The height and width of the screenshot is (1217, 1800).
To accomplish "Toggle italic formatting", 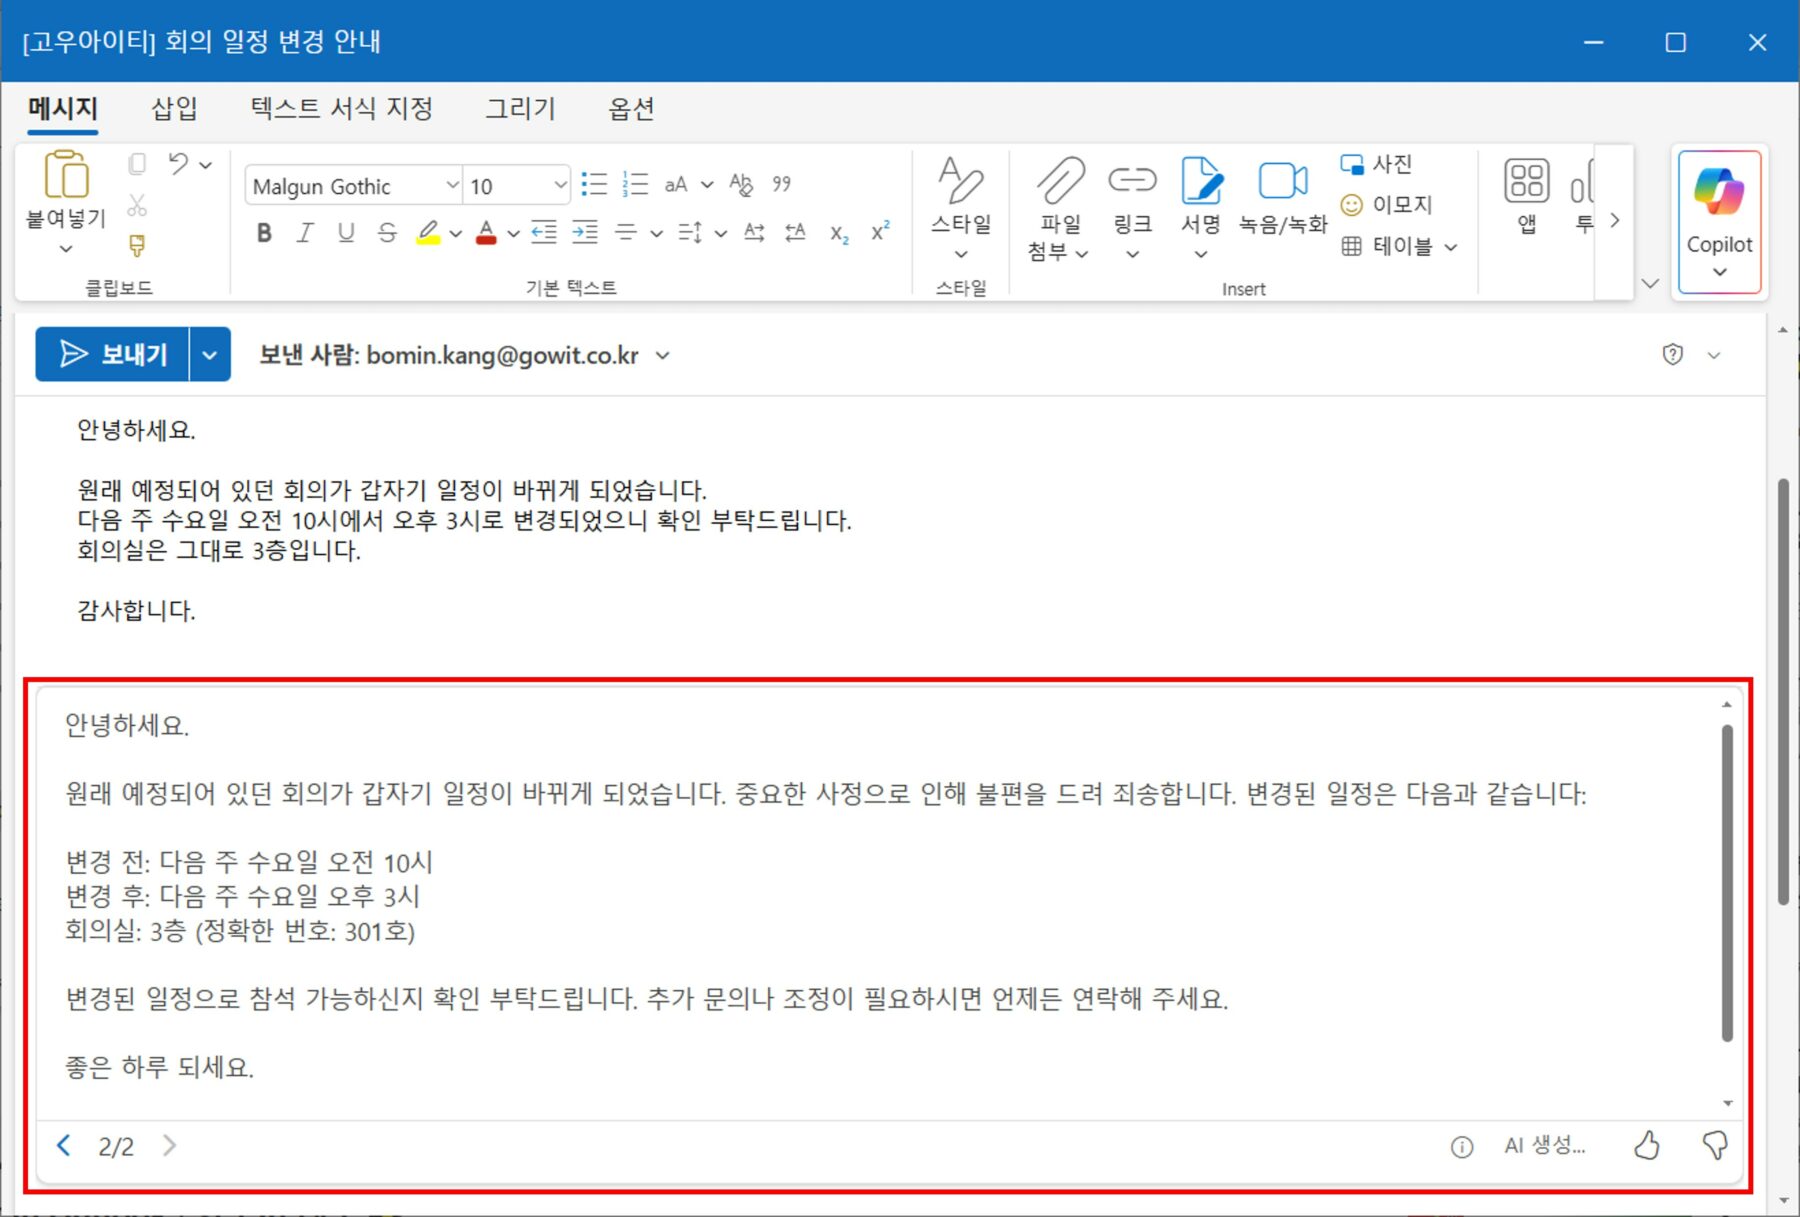I will [303, 233].
